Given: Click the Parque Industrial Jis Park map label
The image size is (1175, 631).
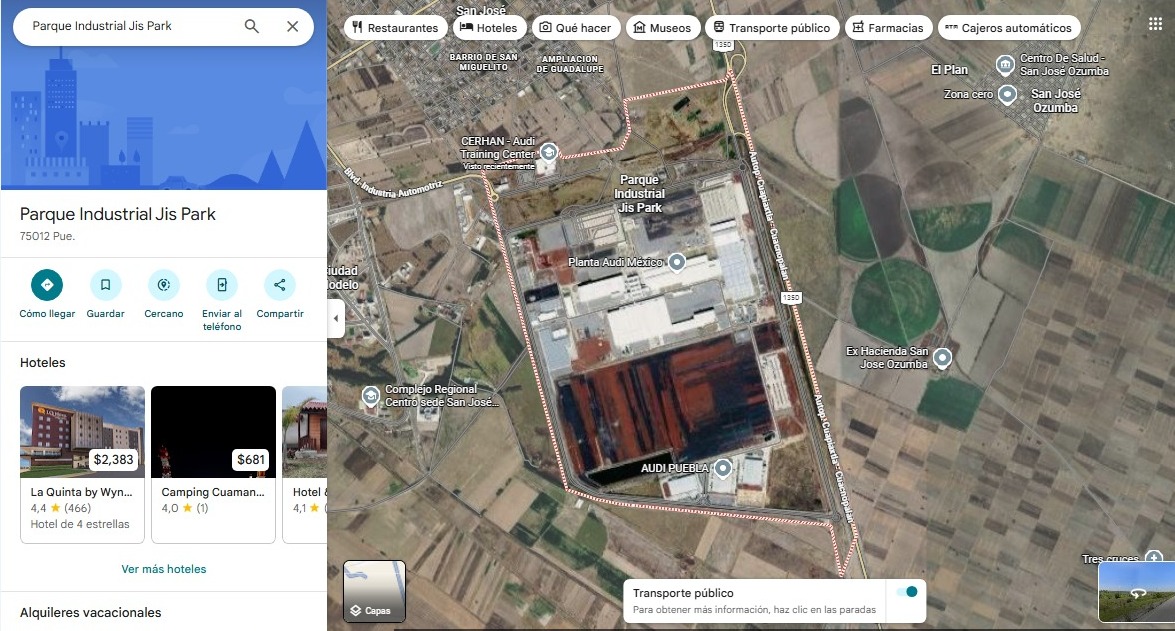Looking at the screenshot, I should coord(639,194).
